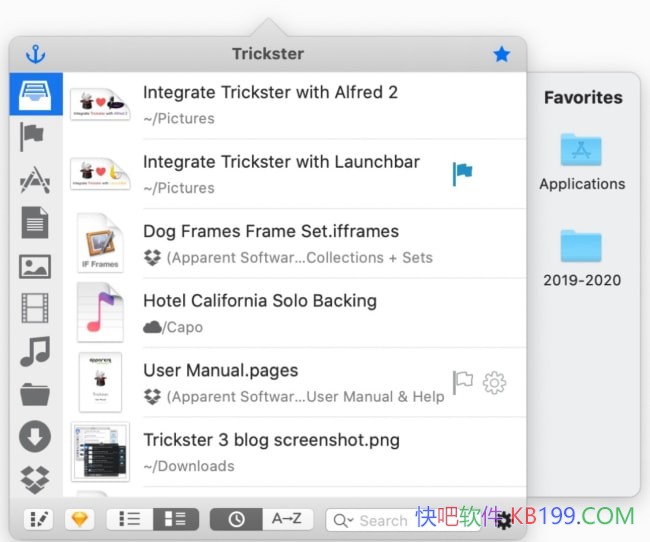650x542 pixels.
Task: Open the 2019-2020 favorite folder
Action: (x=581, y=257)
